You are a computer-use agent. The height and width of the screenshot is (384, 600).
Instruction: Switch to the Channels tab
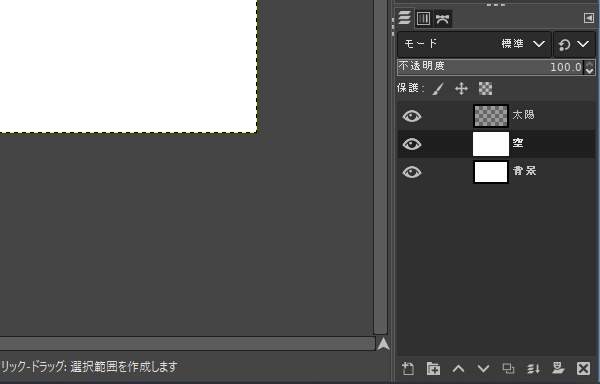423,19
